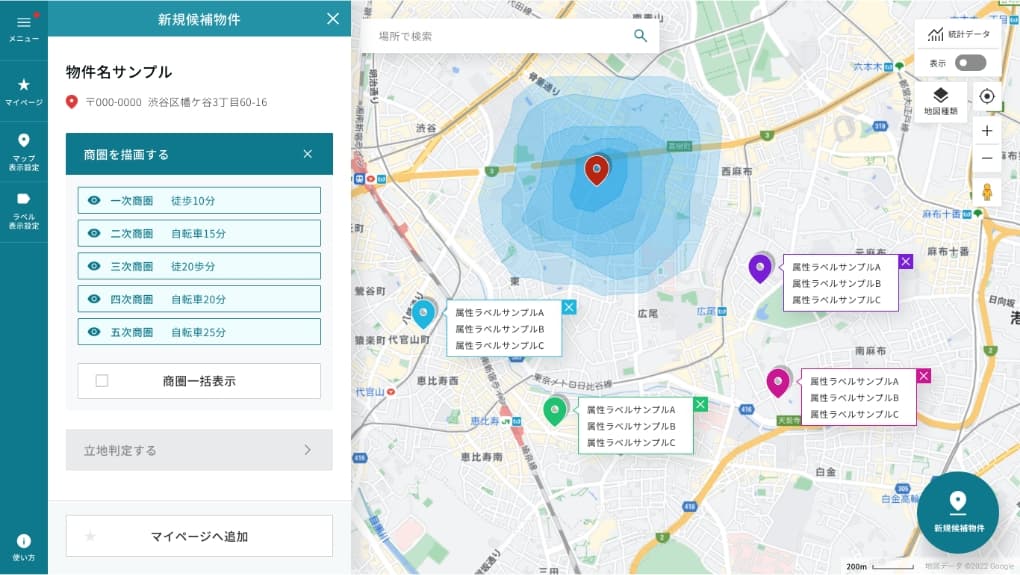Collapse the 商圏を描画する panel

click(x=308, y=154)
